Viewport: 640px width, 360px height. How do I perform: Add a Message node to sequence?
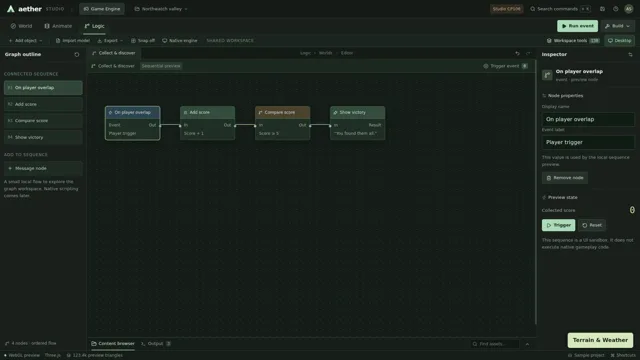[43, 168]
